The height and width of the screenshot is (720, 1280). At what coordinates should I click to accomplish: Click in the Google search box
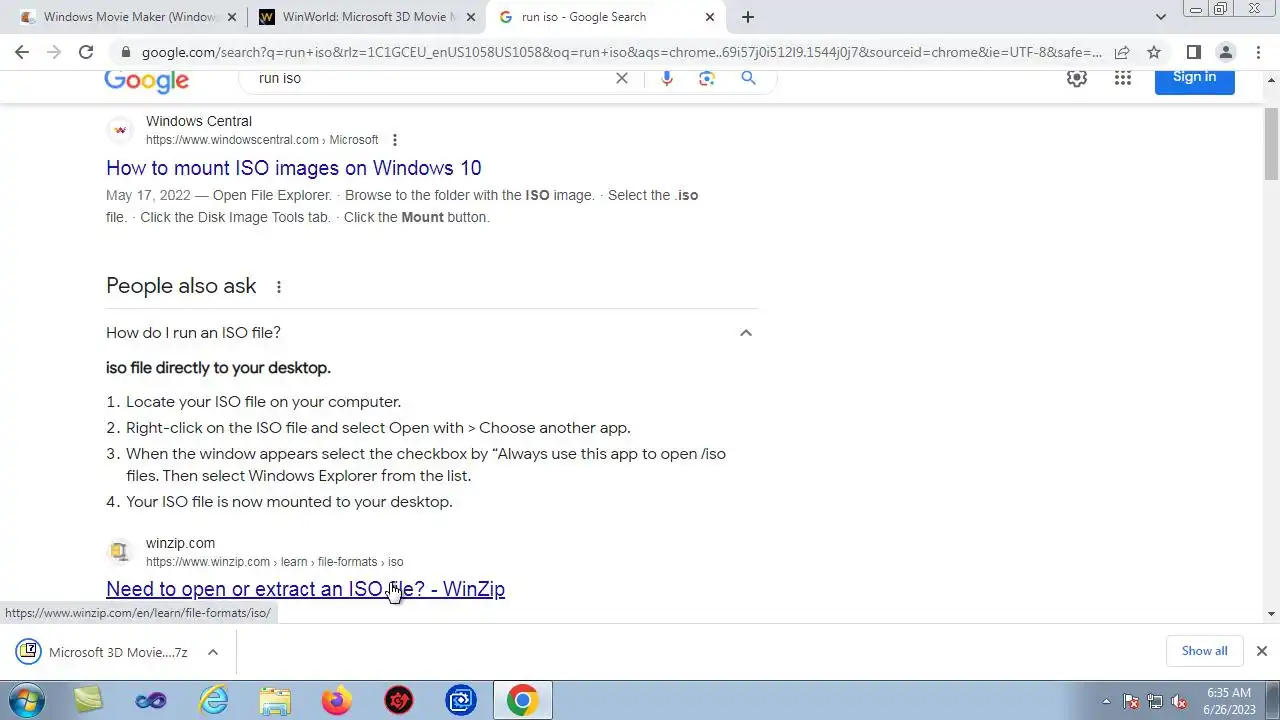(430, 78)
